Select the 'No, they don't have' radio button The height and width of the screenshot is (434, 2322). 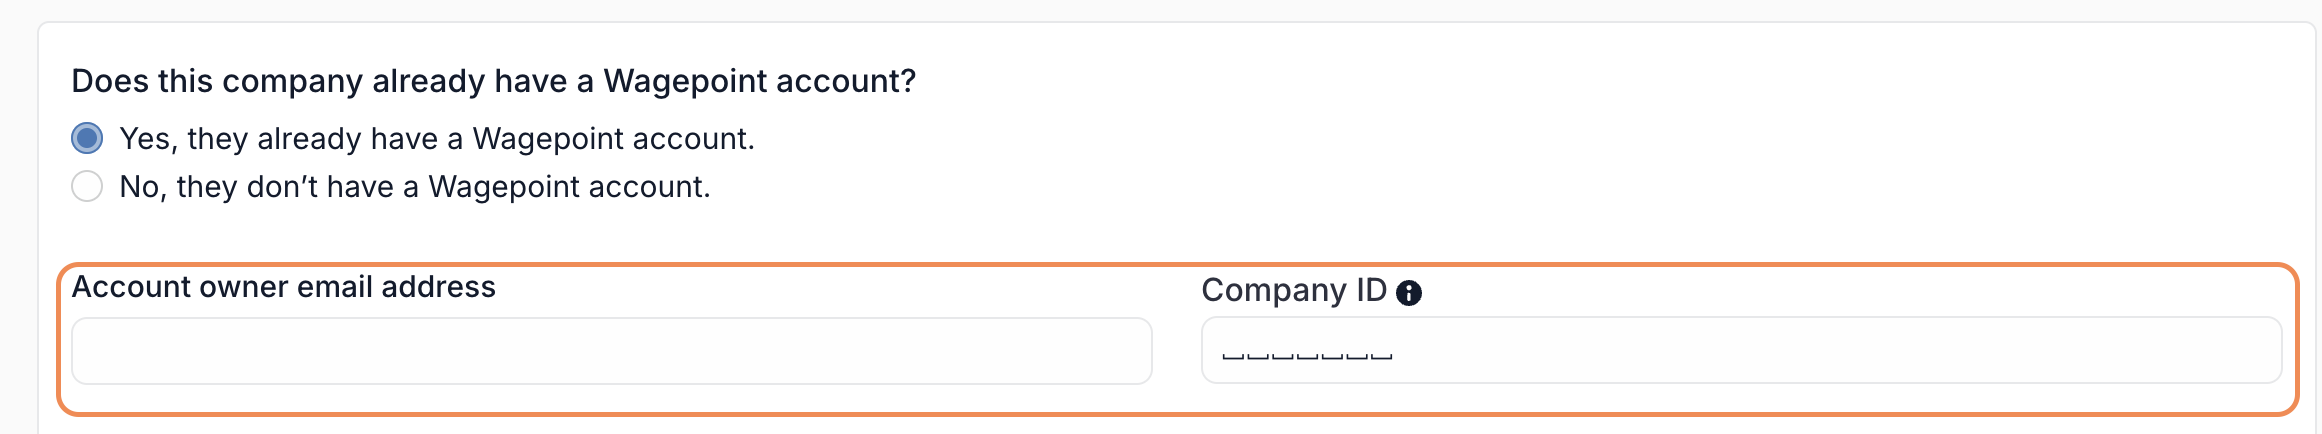(87, 186)
